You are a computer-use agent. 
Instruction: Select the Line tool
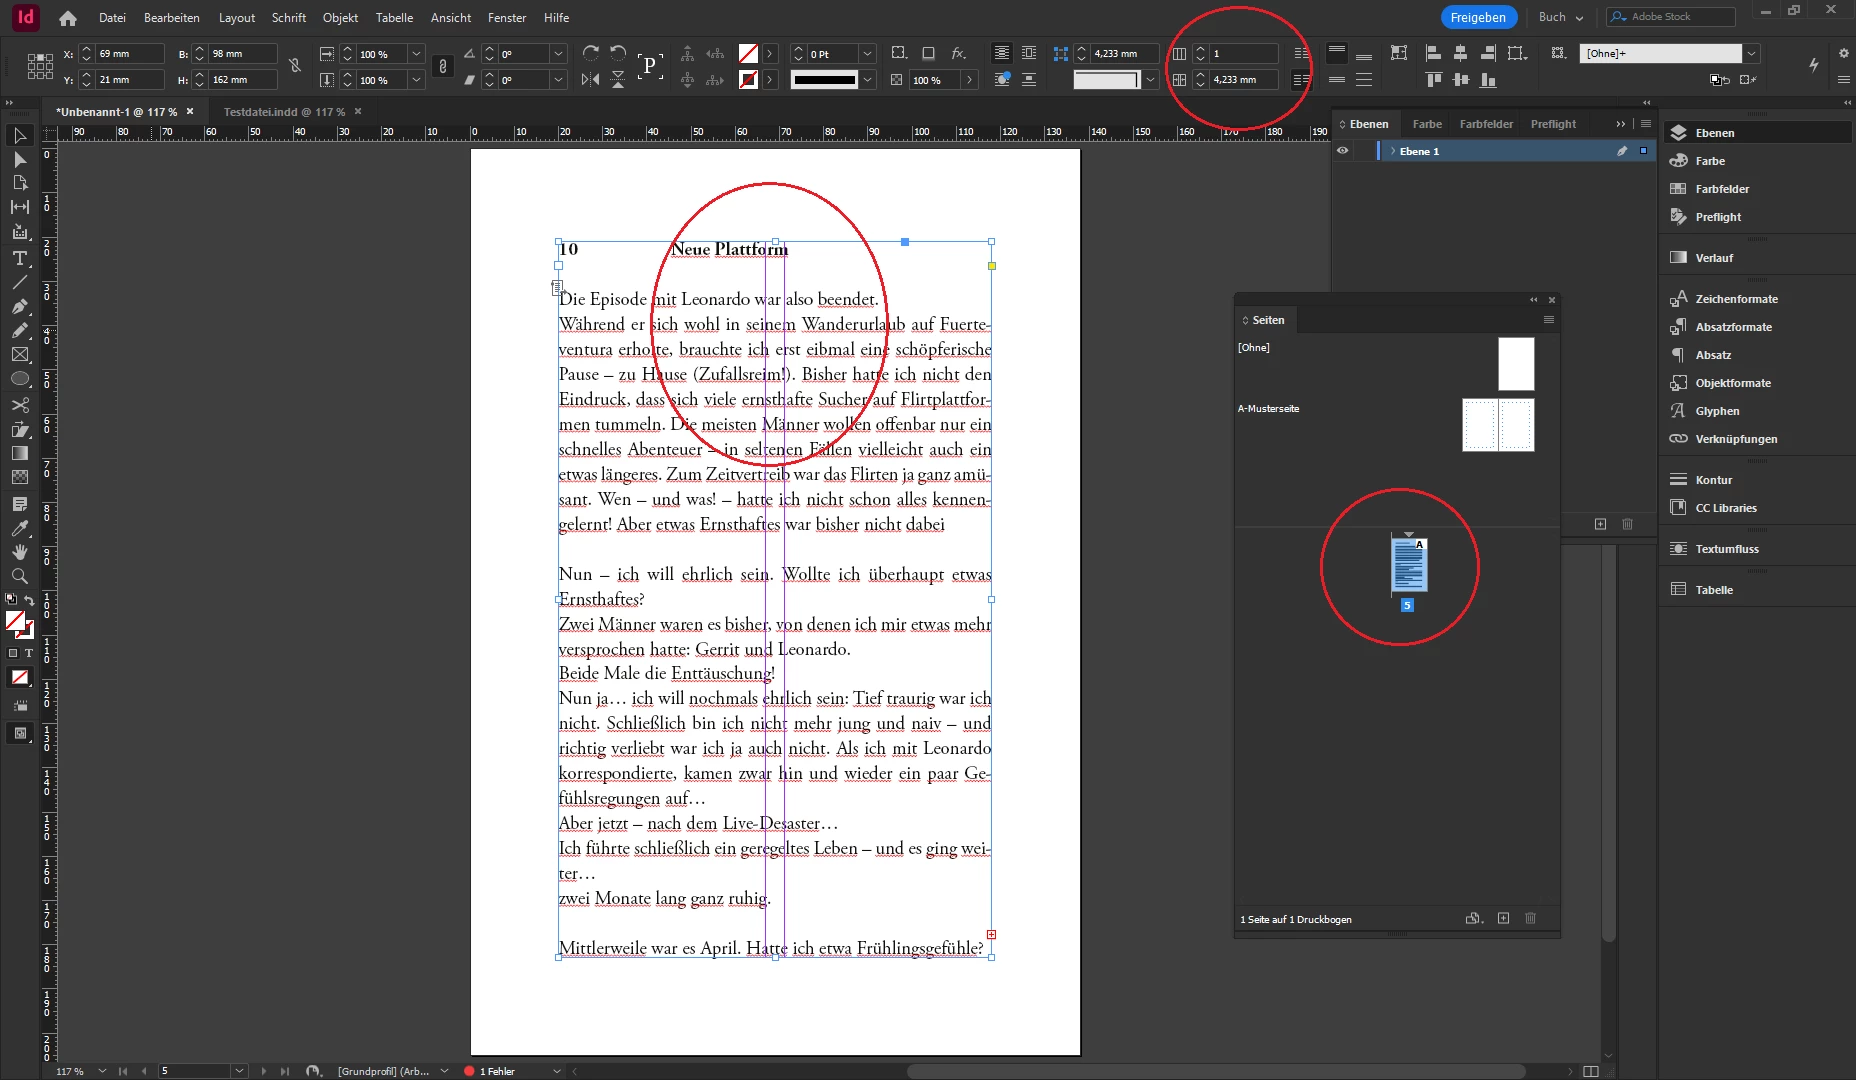click(19, 282)
